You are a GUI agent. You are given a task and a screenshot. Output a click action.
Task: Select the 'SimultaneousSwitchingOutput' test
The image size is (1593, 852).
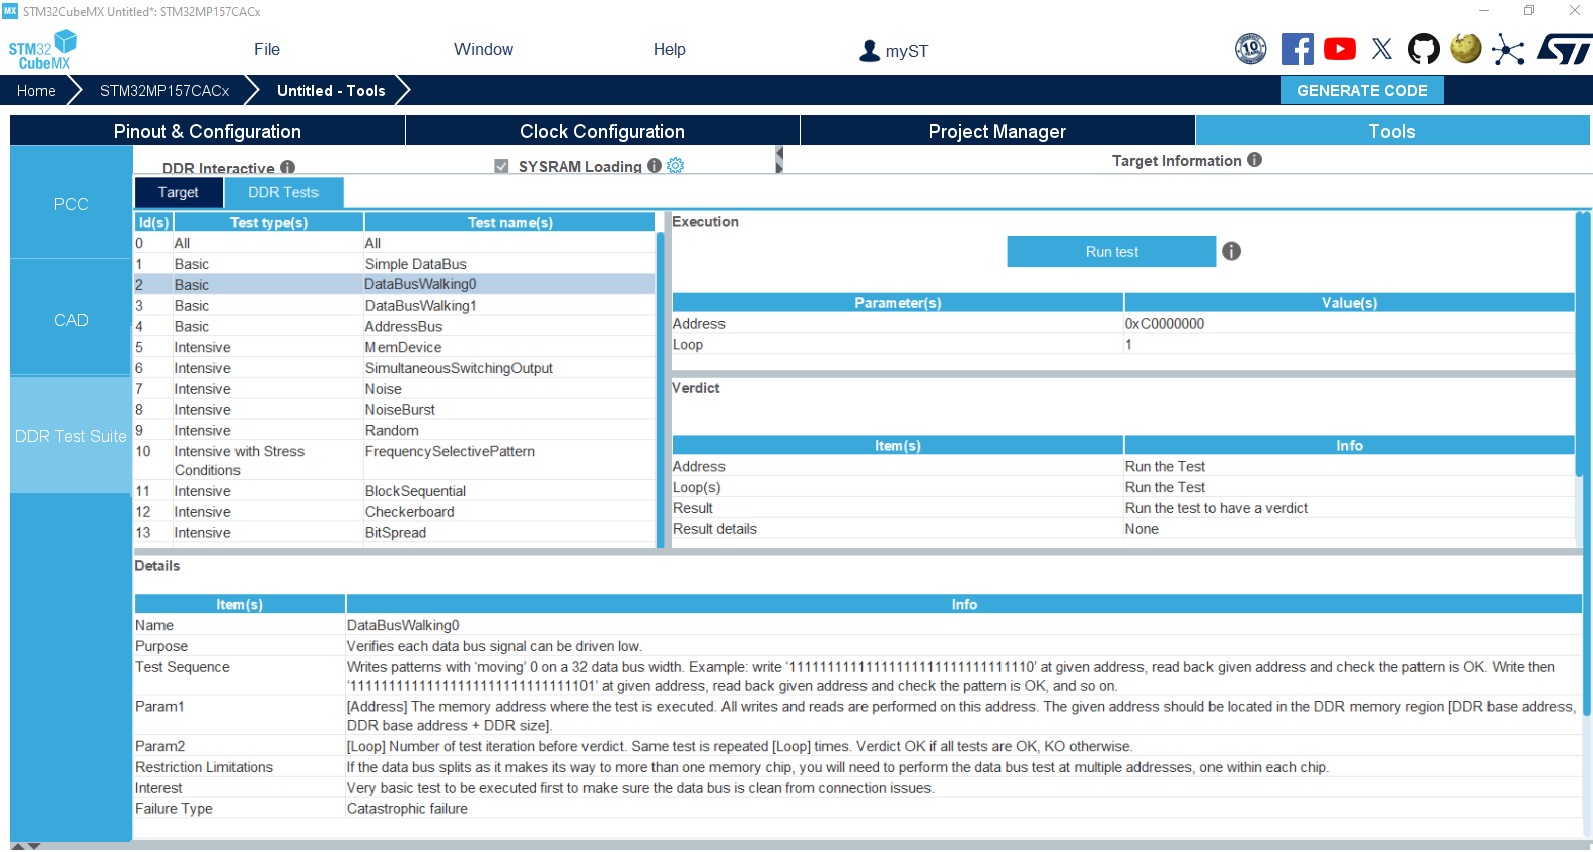click(395, 368)
